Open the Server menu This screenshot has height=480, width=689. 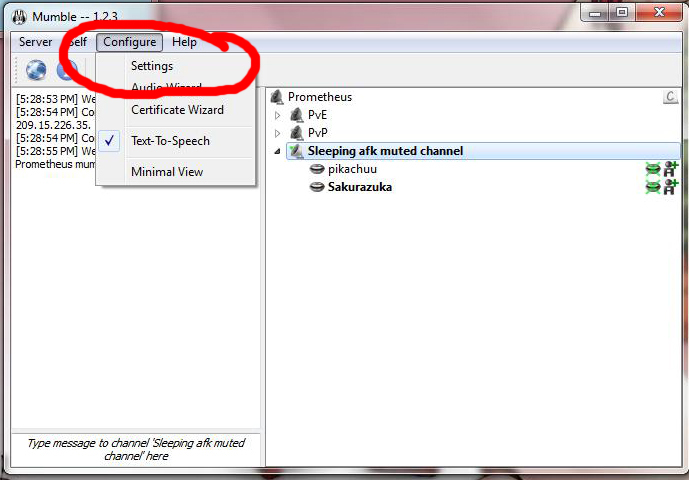(x=35, y=42)
